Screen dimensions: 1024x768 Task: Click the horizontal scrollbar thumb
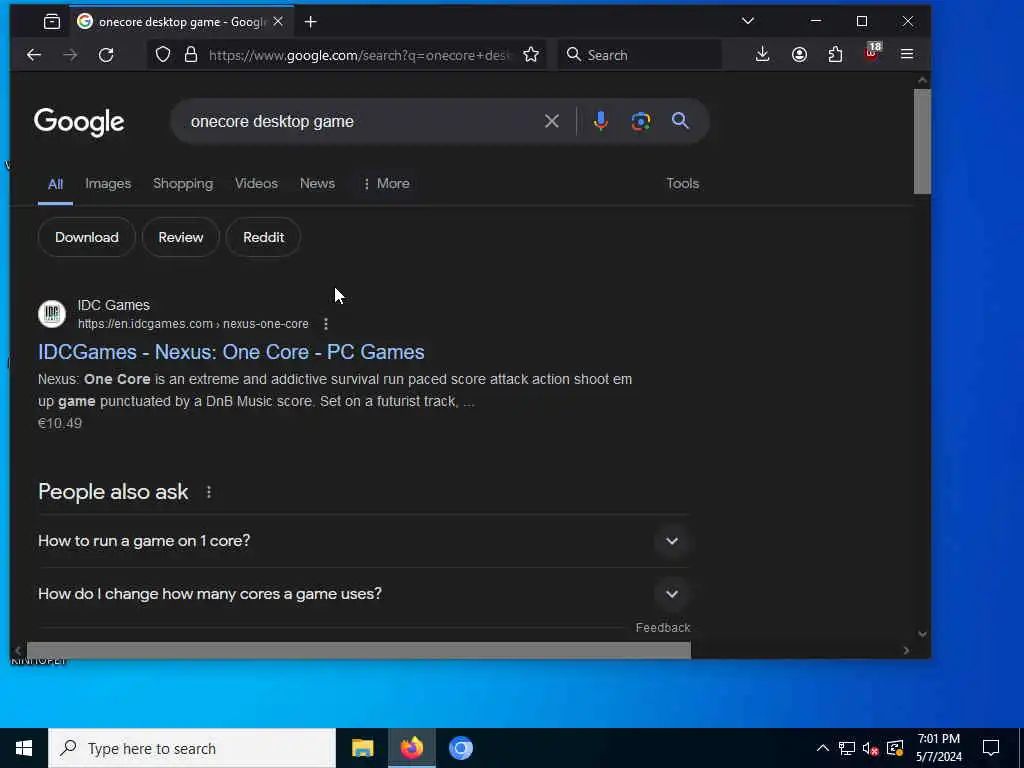(359, 650)
